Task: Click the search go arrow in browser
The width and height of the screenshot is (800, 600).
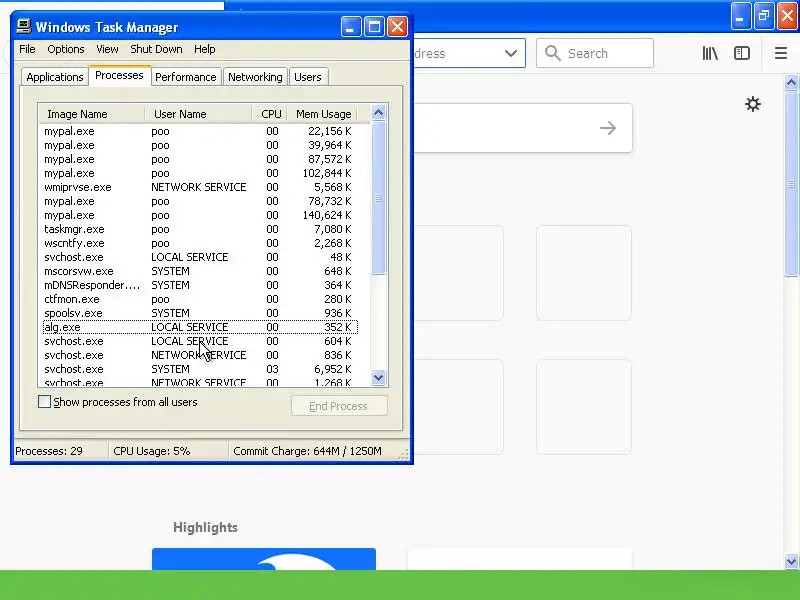Action: 608,128
